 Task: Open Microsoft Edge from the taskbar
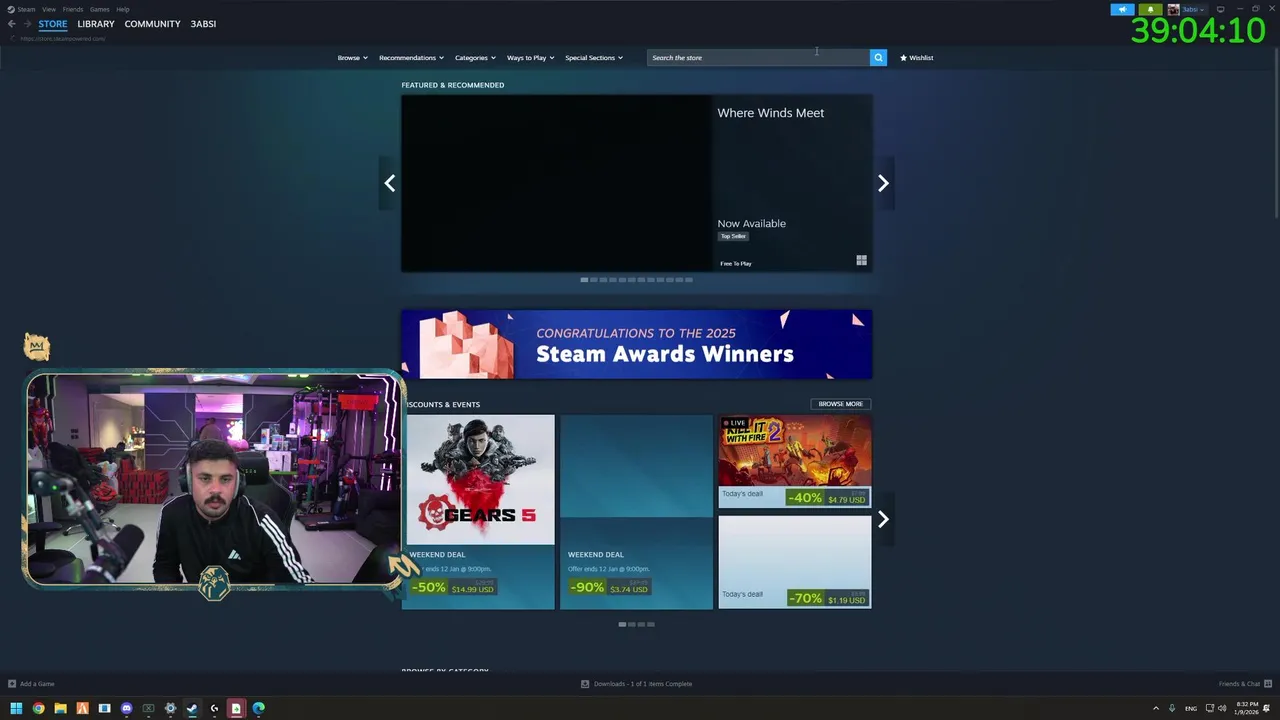(258, 708)
